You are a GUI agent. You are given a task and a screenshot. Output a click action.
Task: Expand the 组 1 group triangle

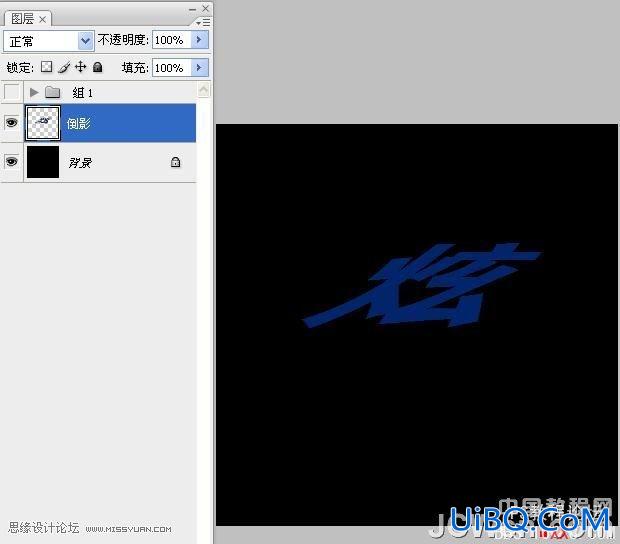[34, 93]
